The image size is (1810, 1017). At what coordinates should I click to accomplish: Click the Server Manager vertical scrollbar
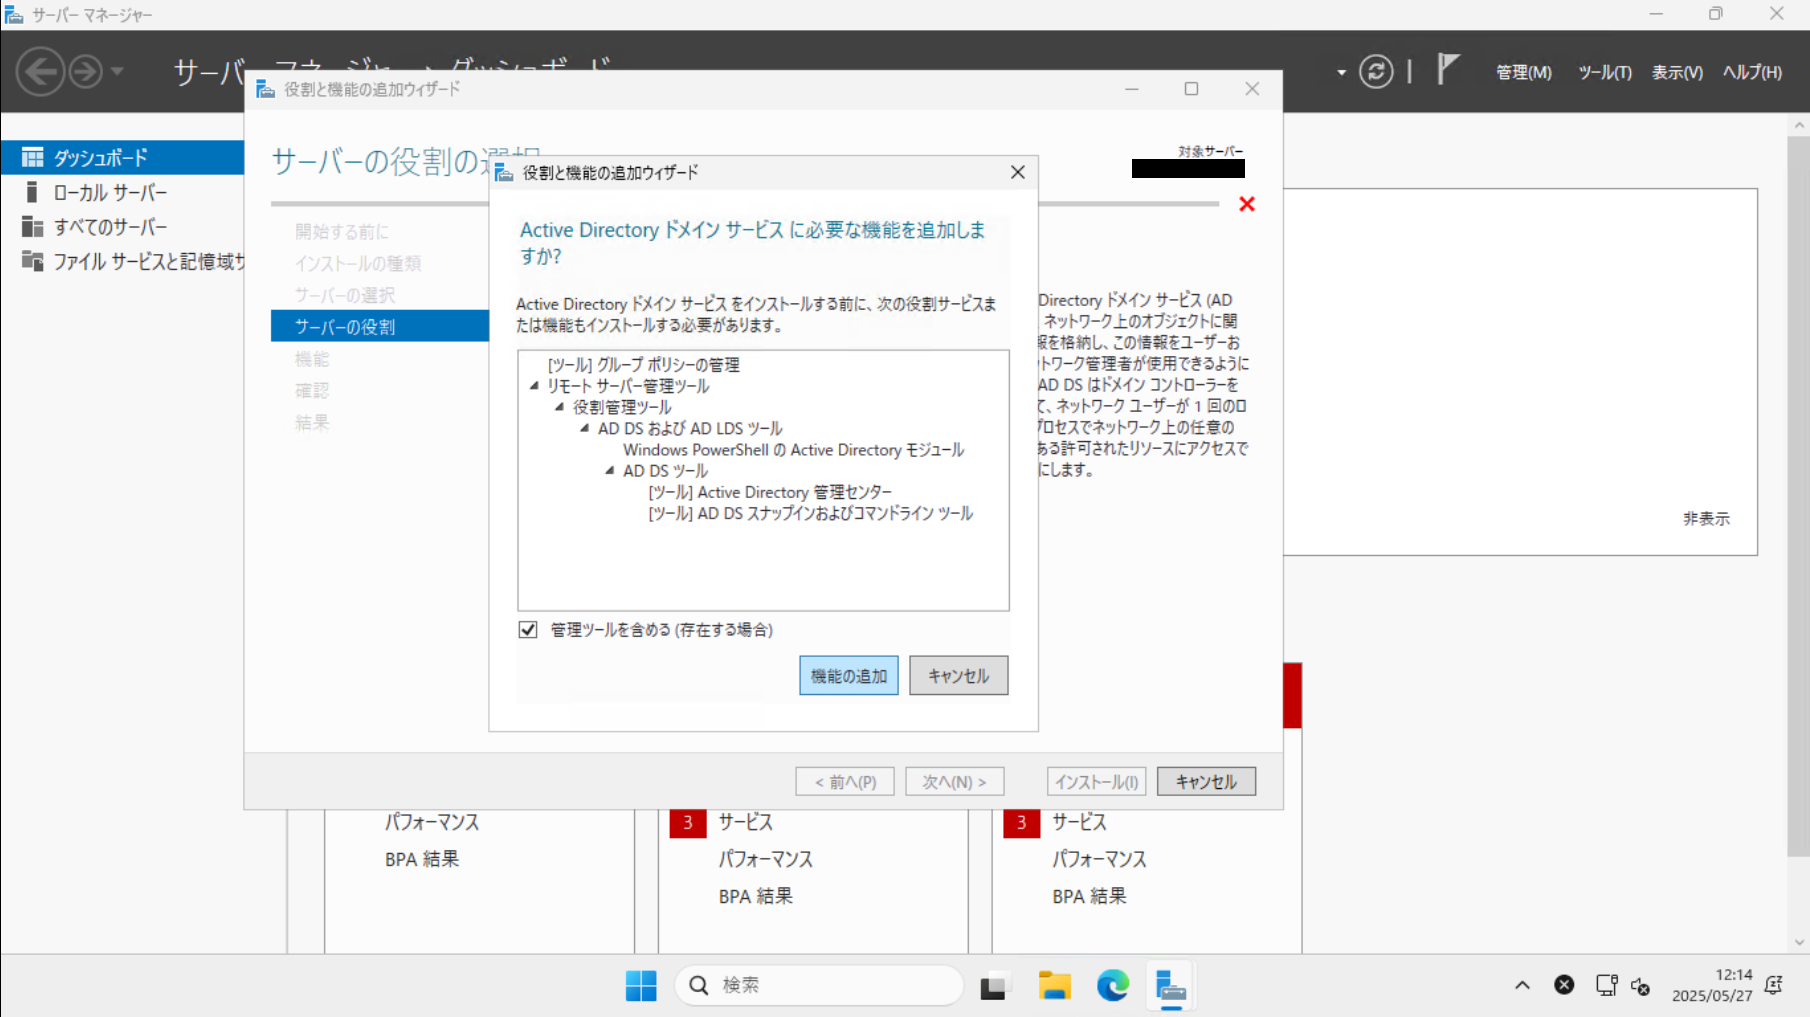[1798, 496]
